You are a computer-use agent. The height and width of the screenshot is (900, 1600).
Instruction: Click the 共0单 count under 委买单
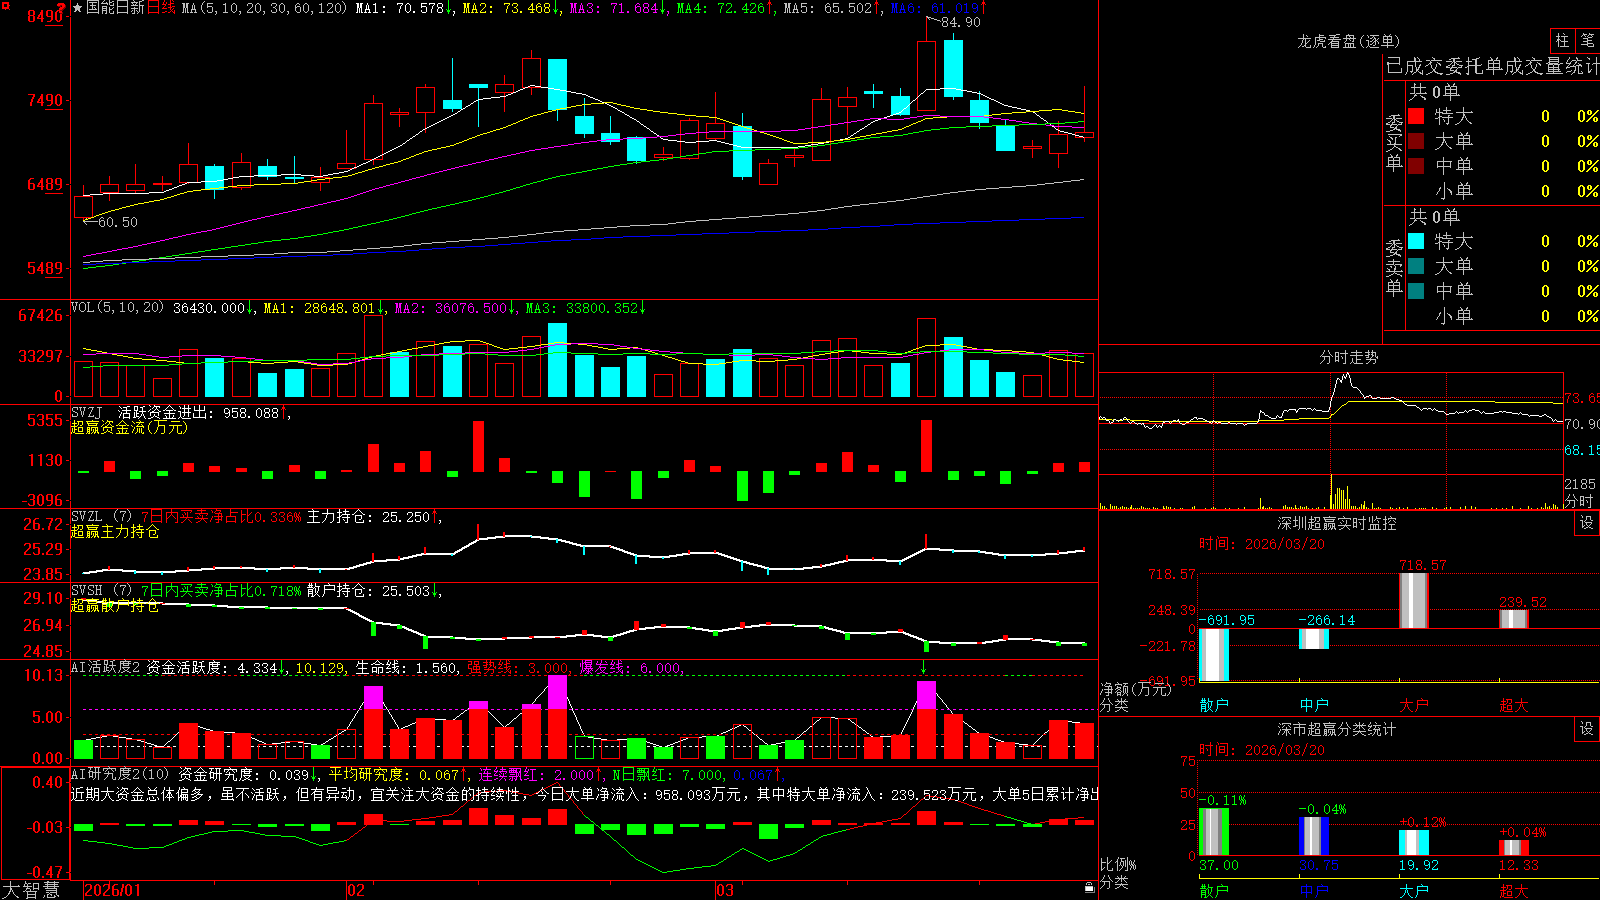coord(1434,92)
